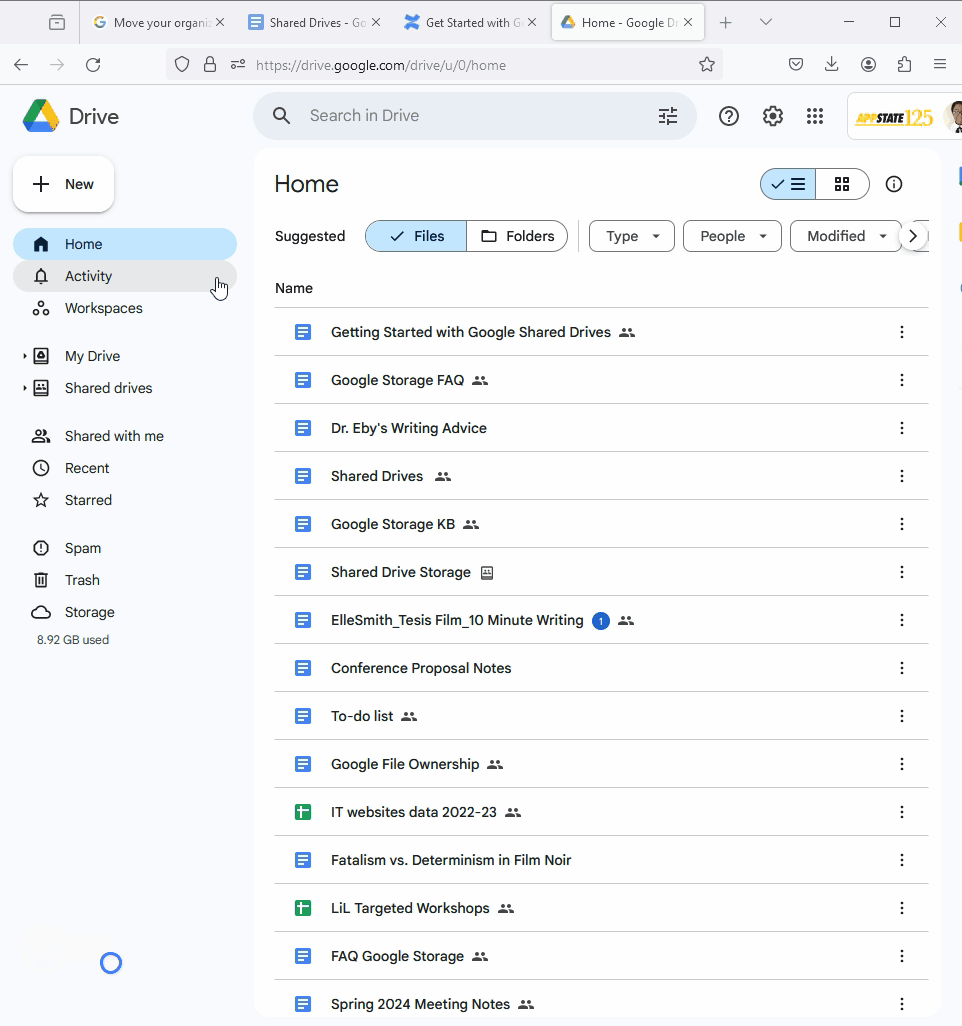Save page to Pocket icon
962x1026 pixels.
pos(795,64)
